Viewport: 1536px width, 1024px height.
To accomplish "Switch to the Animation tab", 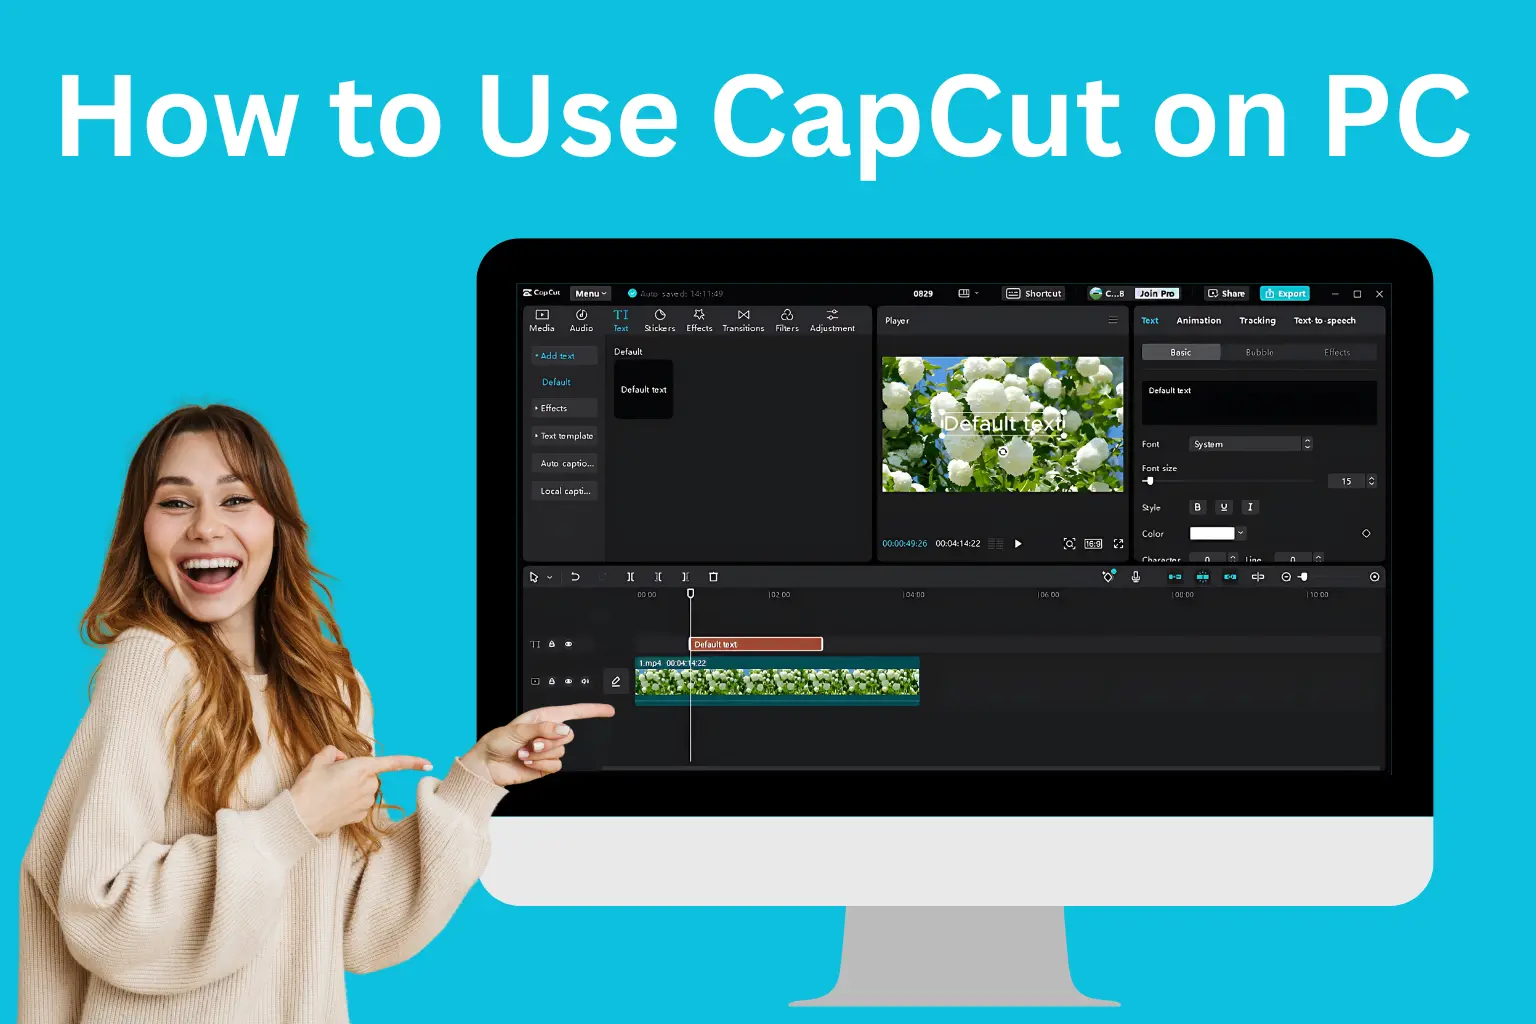I will point(1198,320).
